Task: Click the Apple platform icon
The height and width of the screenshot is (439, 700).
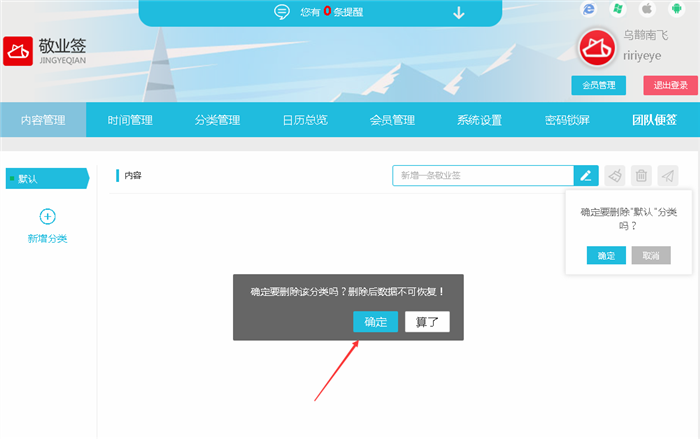Action: [647, 9]
